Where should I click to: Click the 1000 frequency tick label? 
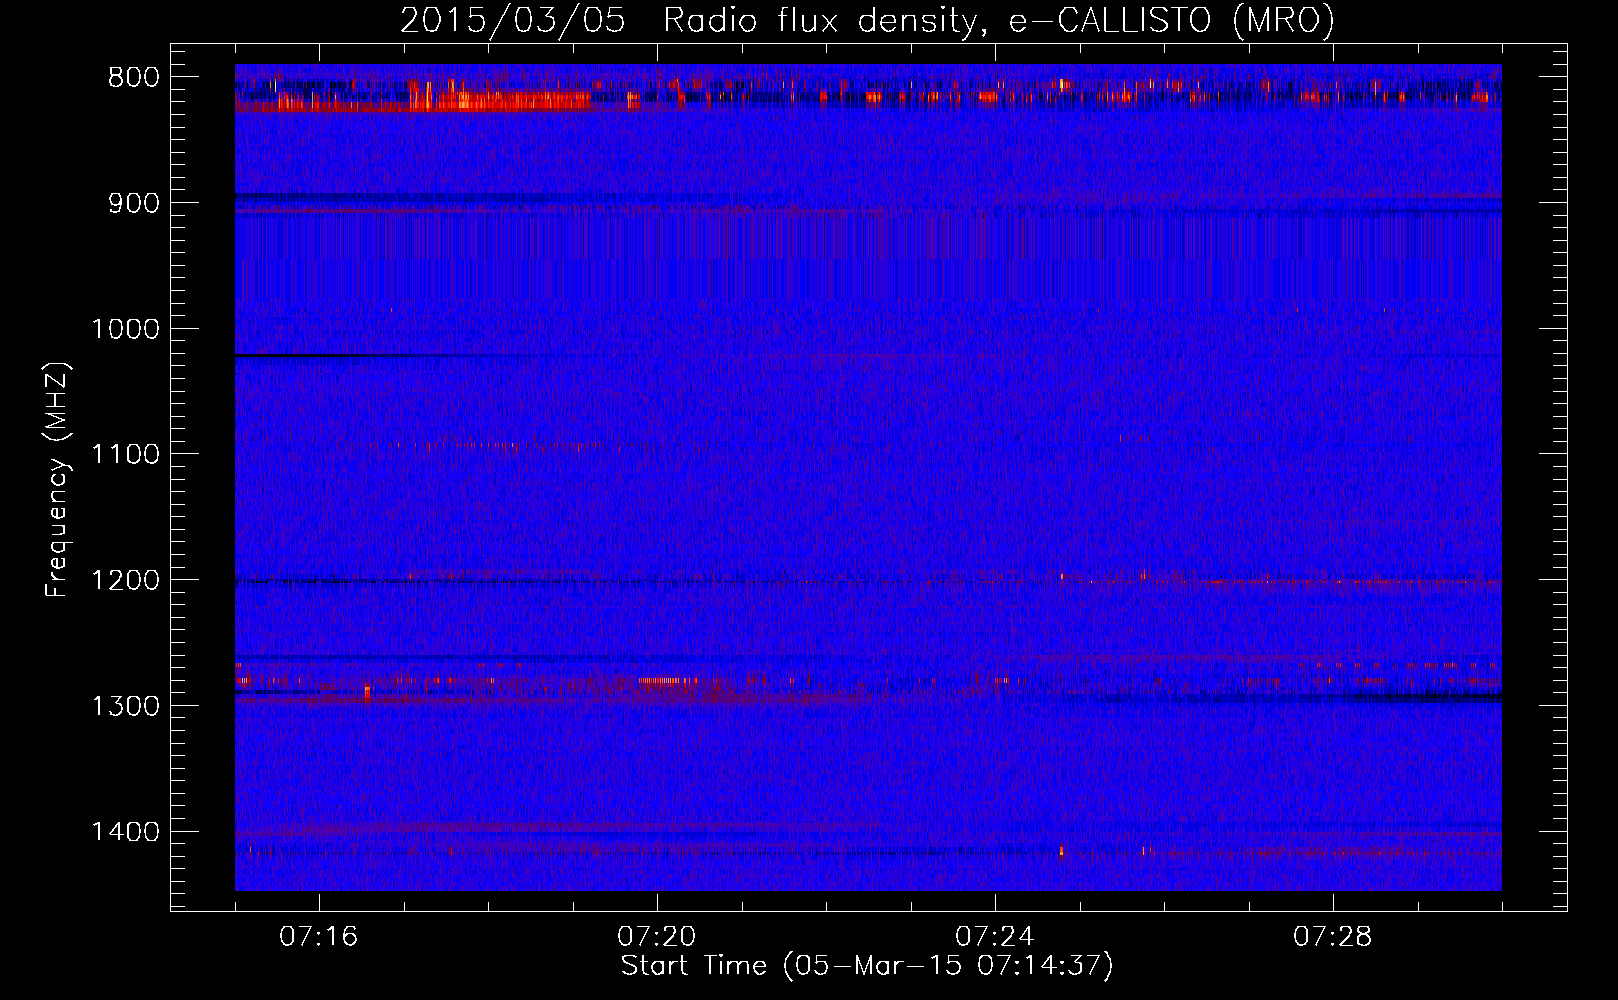(125, 329)
